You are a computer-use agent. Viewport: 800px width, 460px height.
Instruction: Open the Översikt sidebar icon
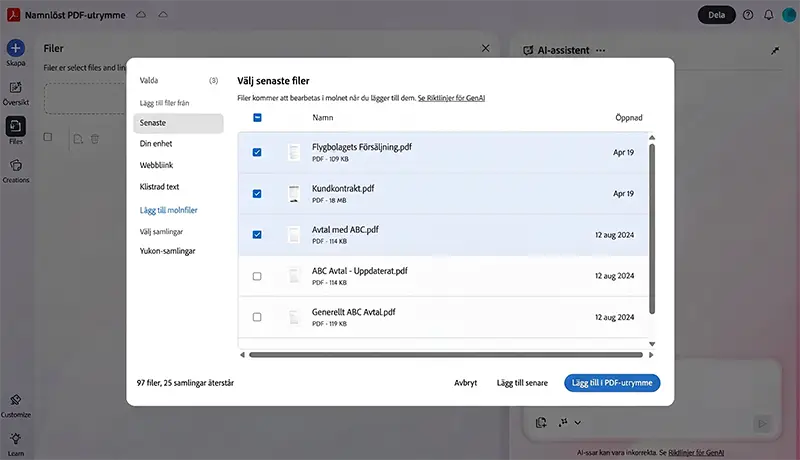tap(15, 87)
